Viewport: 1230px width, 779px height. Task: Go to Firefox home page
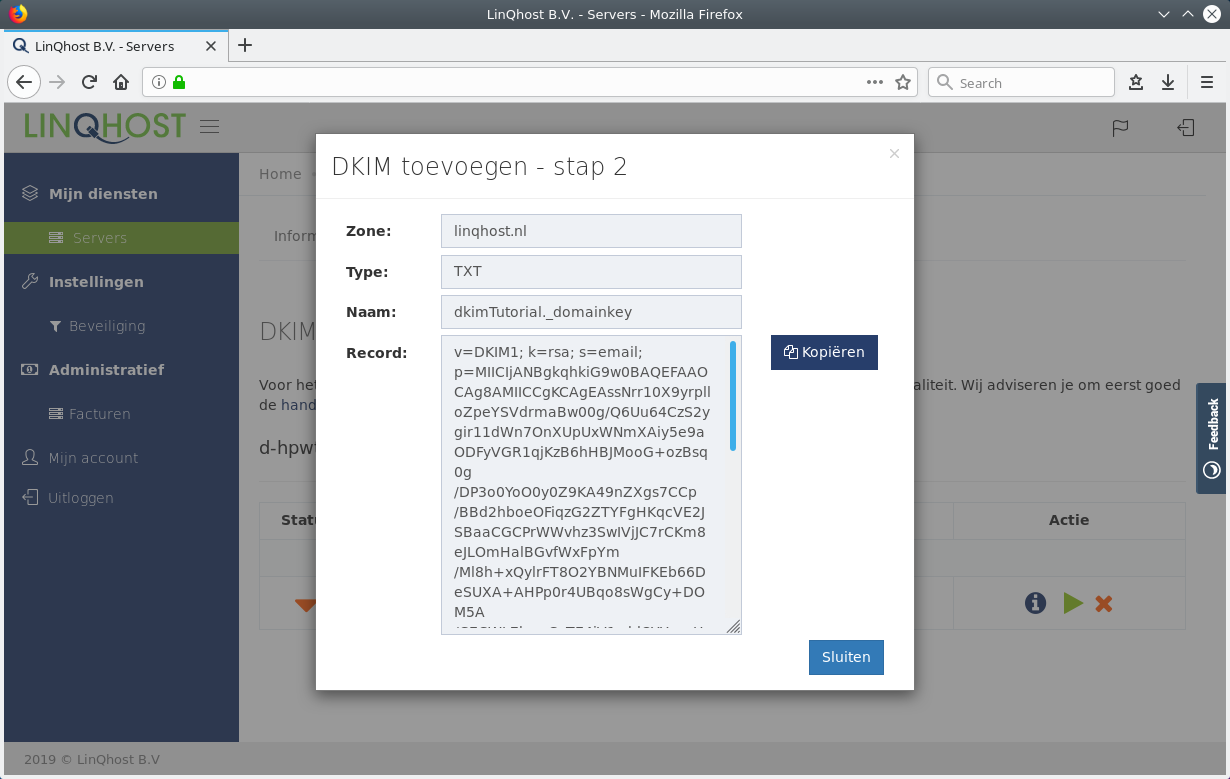click(x=121, y=82)
